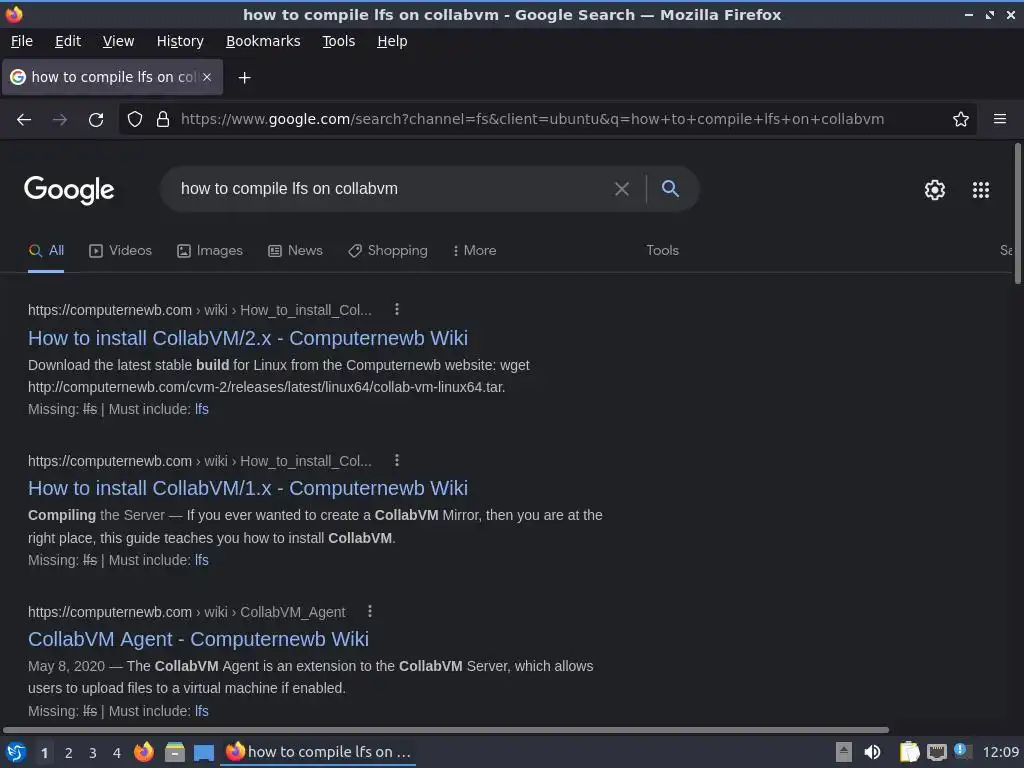Open the LXQt start menu icon

16,752
